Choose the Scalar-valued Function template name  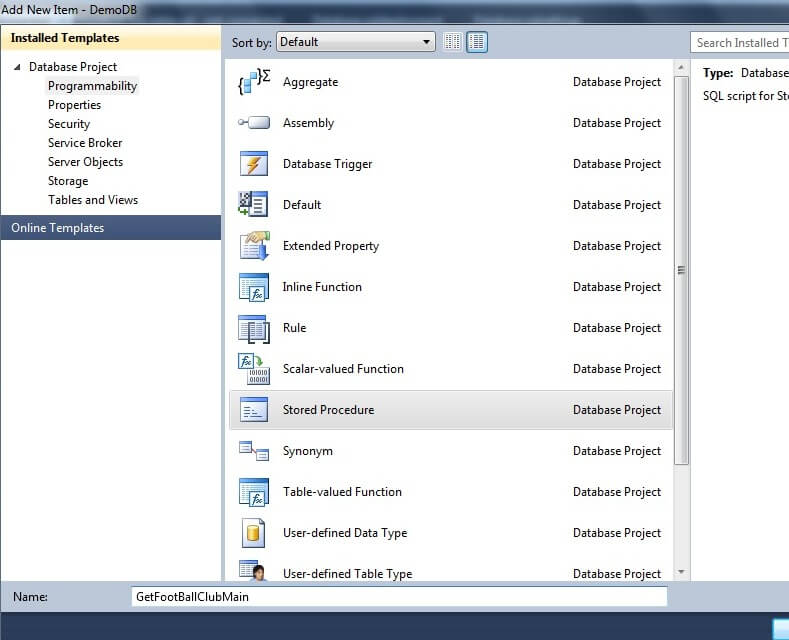pyautogui.click(x=343, y=369)
